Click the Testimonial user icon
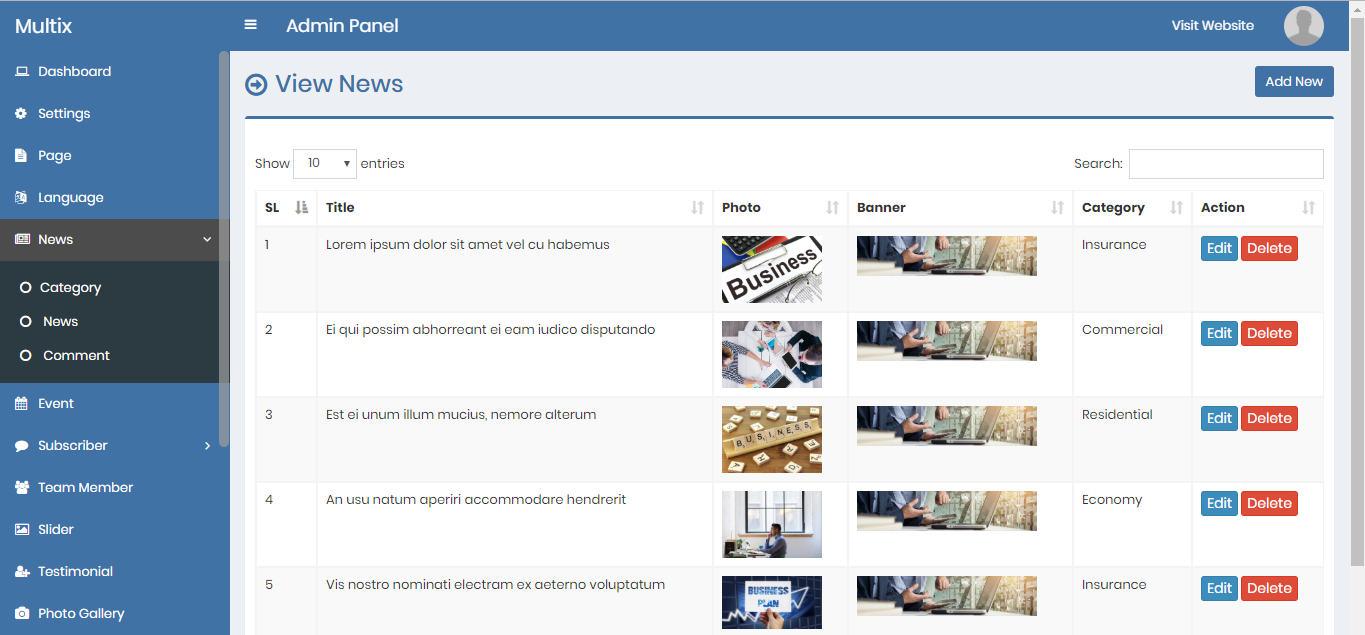This screenshot has height=635, width=1365. coord(21,572)
